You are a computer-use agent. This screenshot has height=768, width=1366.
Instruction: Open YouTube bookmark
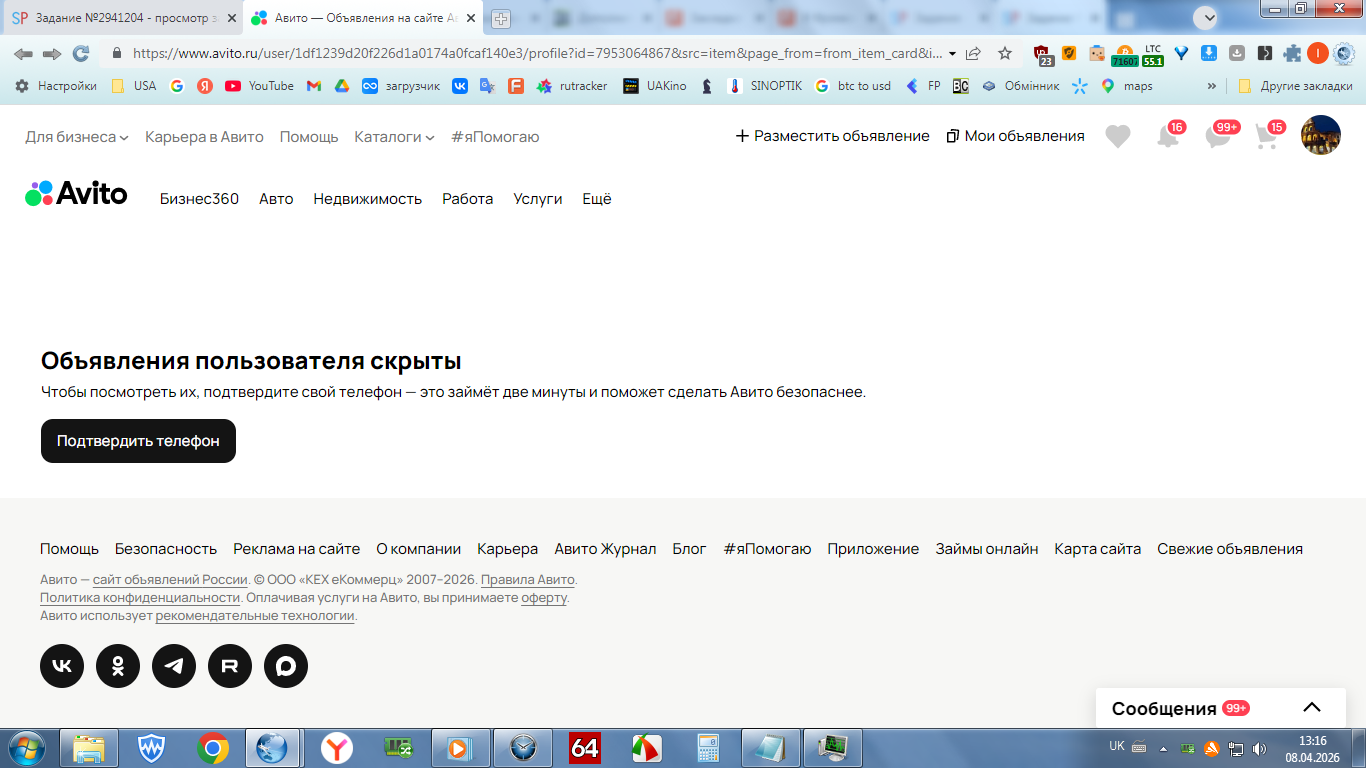pyautogui.click(x=259, y=86)
